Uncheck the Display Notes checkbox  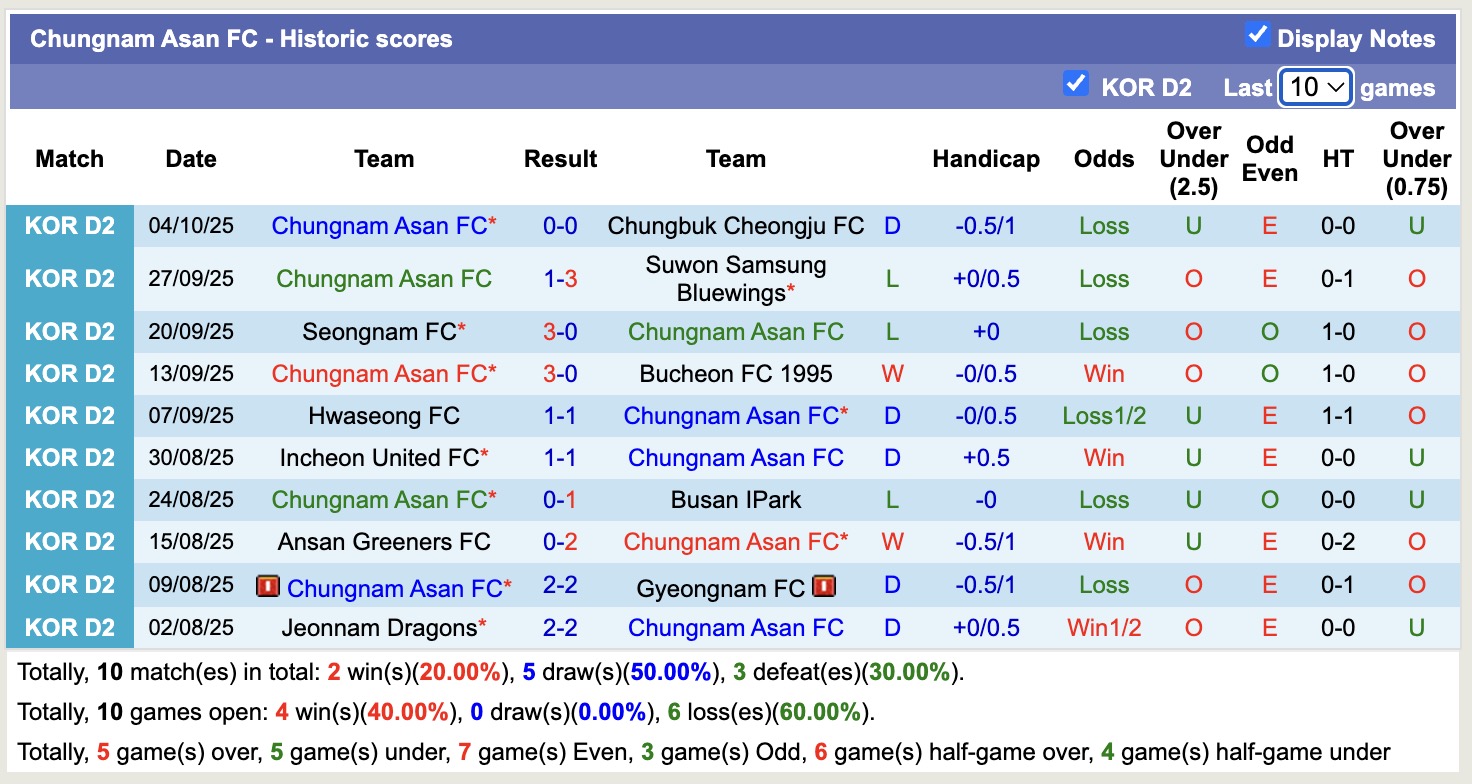[x=1256, y=33]
